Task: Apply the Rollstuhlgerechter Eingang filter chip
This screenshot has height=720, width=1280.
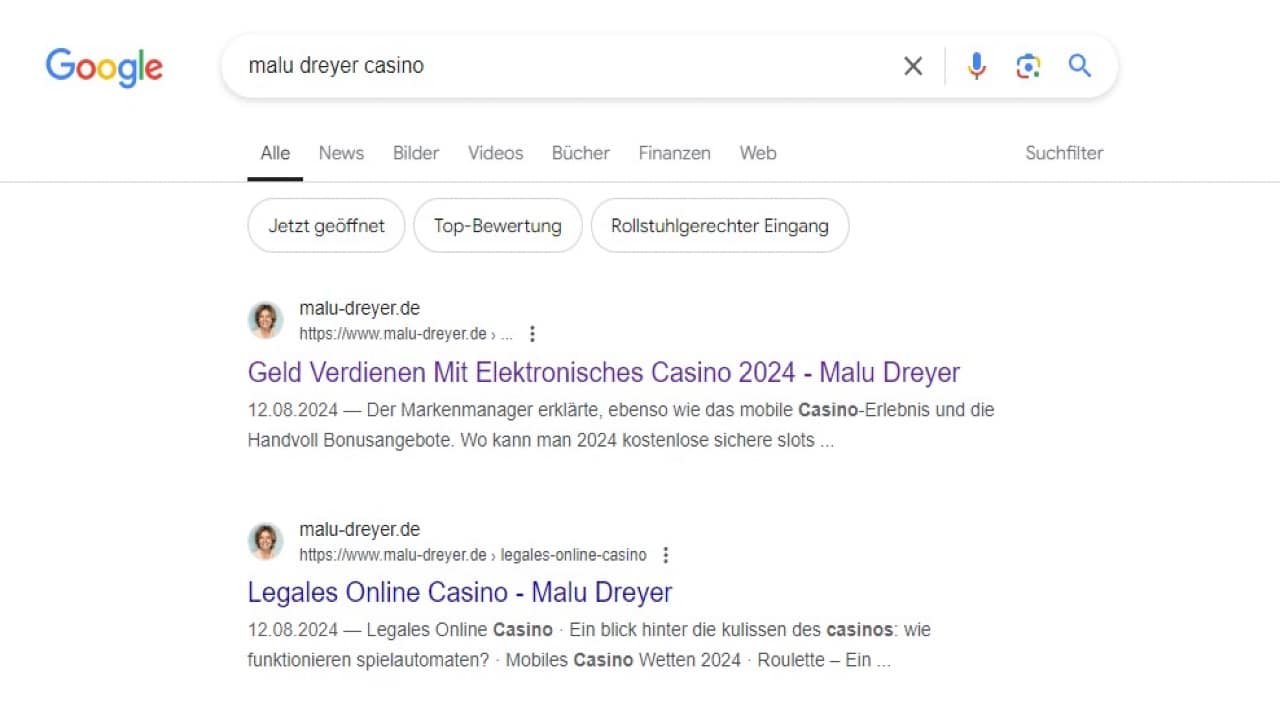Action: tap(720, 225)
